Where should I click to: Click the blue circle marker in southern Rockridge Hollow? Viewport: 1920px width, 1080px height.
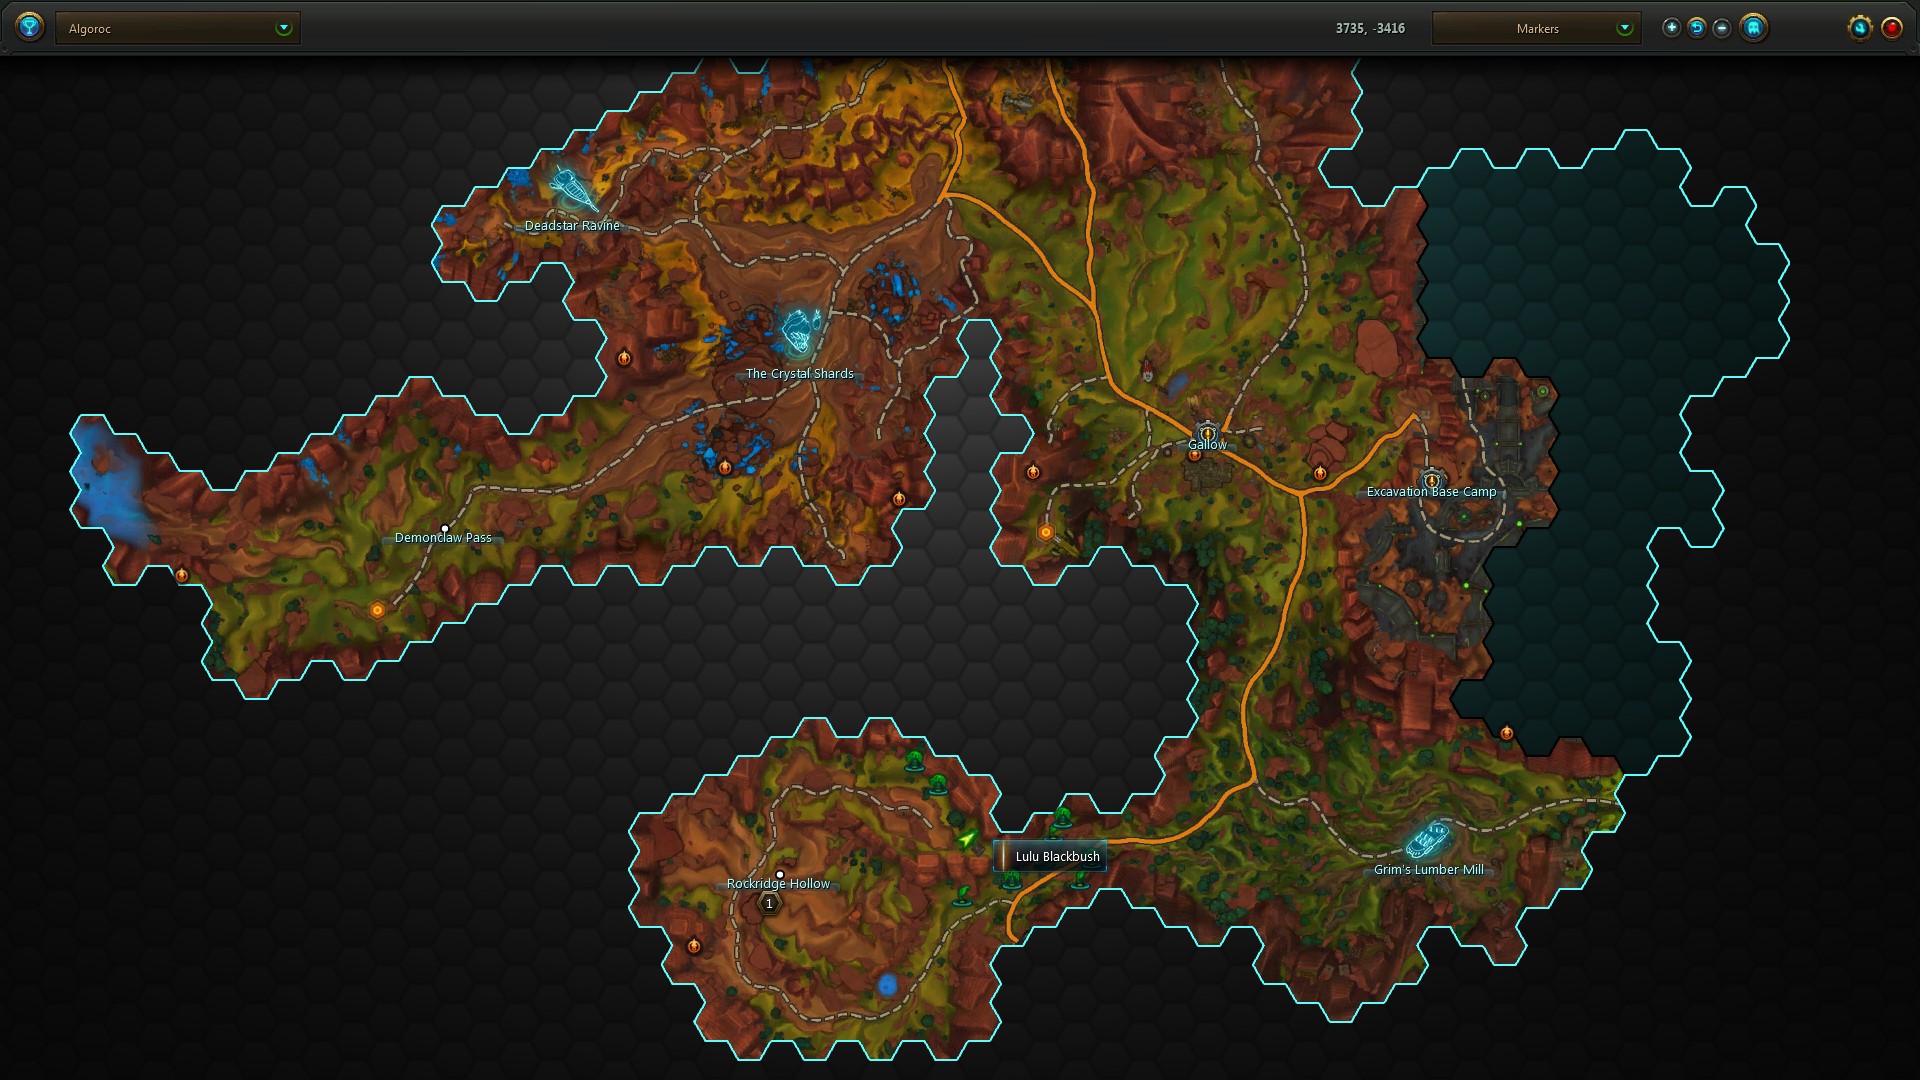(887, 985)
